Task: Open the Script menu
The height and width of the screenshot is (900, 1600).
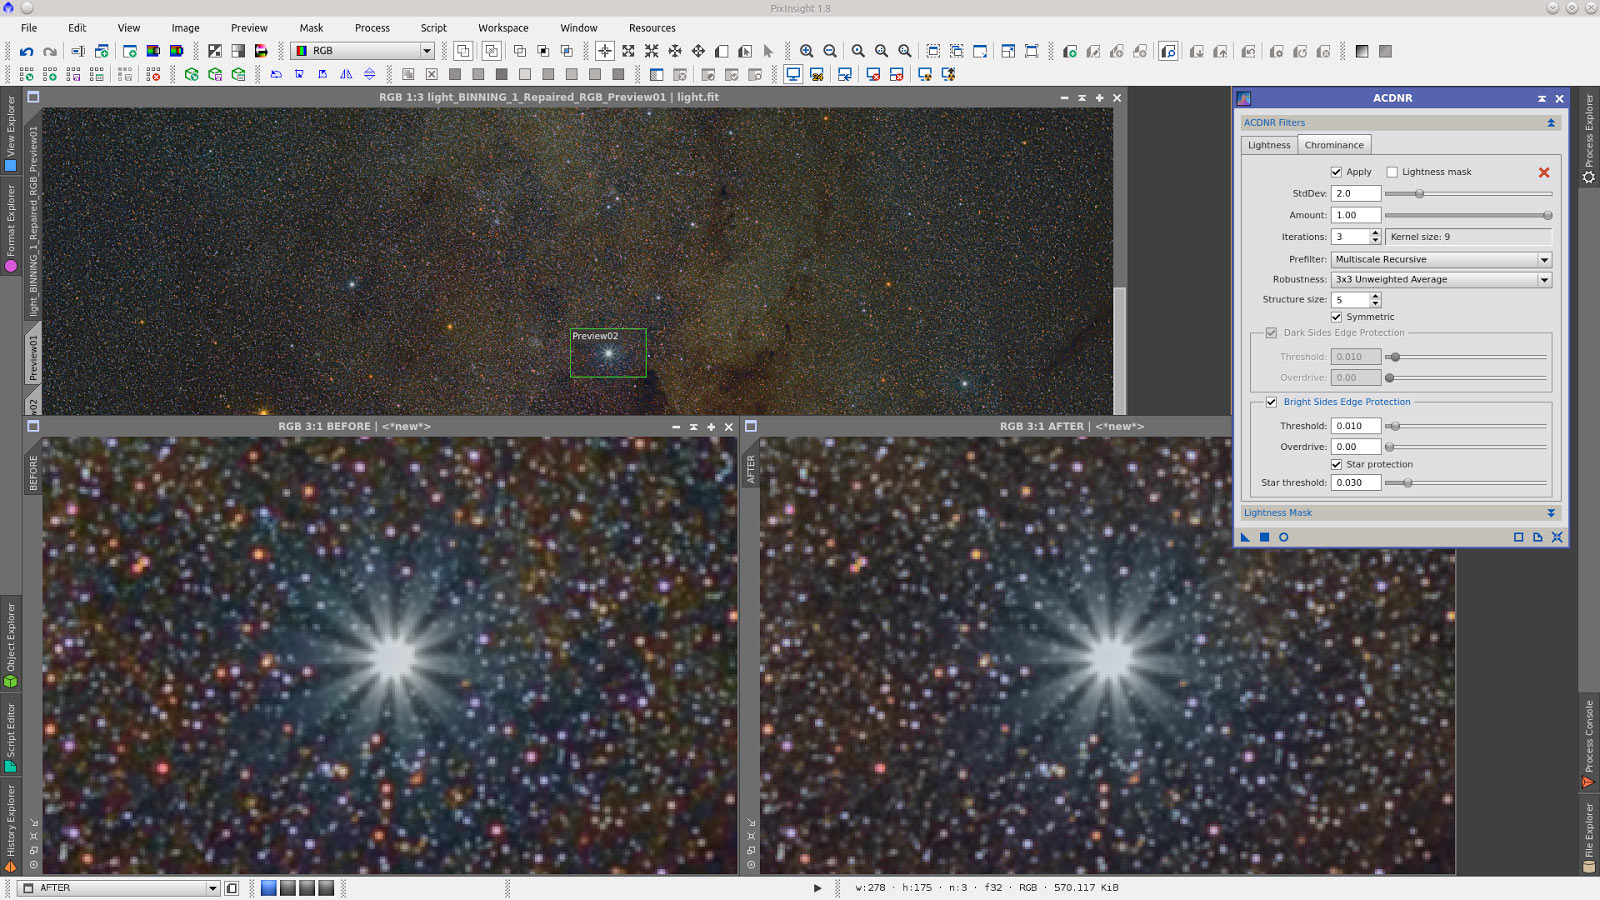Action: click(x=434, y=28)
